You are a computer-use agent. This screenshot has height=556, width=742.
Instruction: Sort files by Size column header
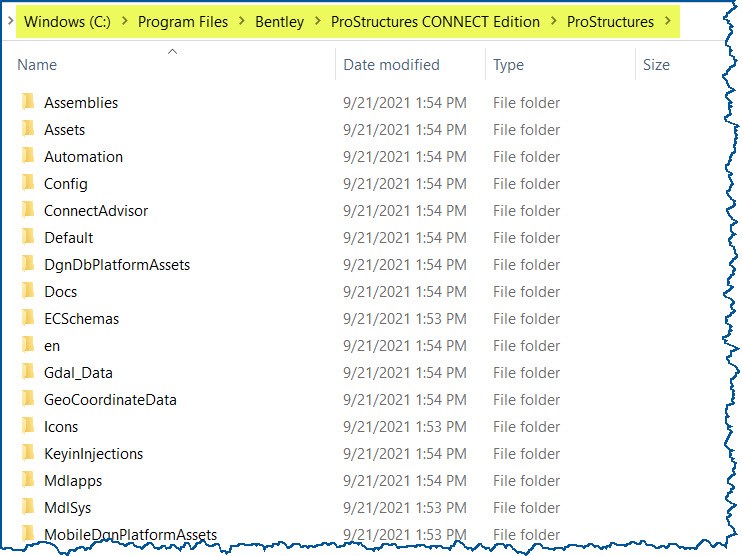click(656, 64)
